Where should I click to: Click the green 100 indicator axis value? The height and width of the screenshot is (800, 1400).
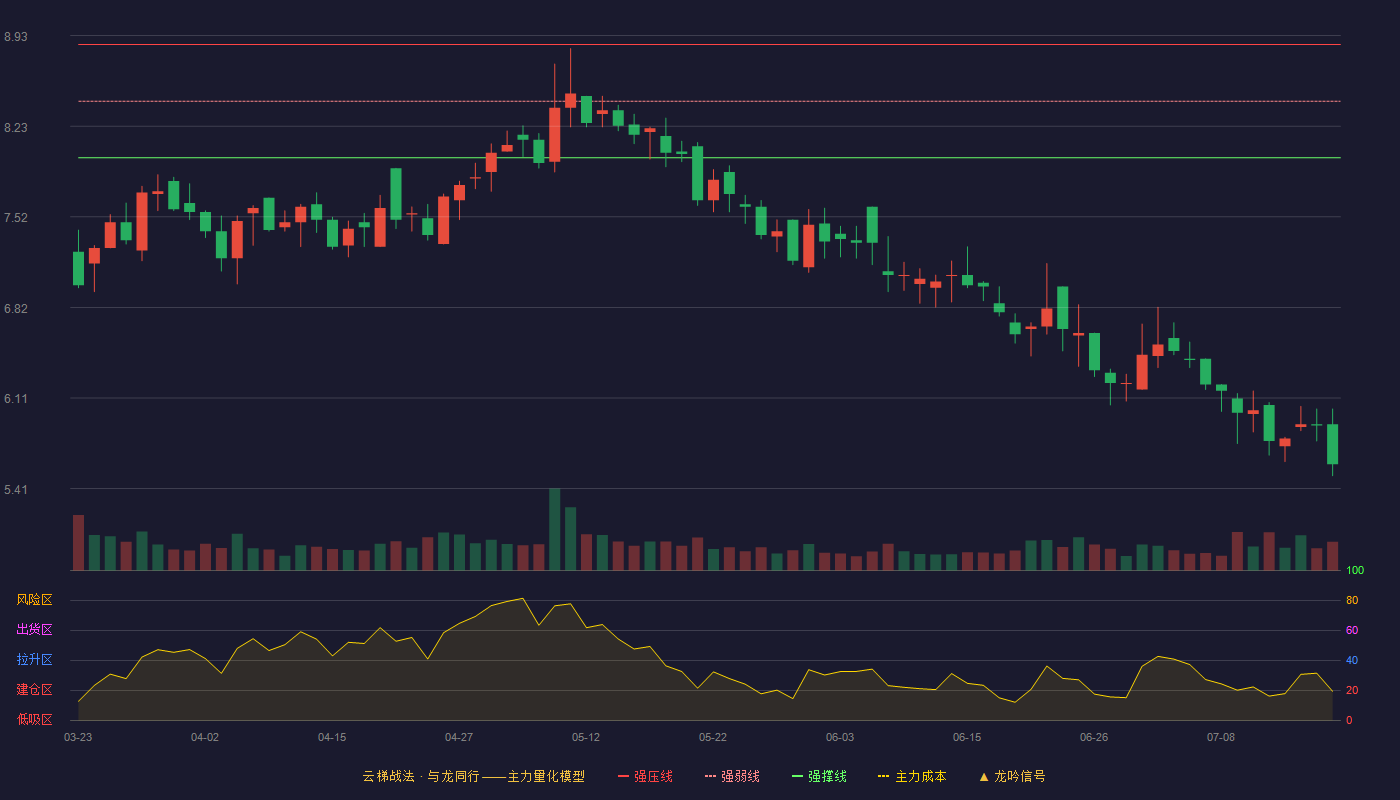pos(1355,571)
